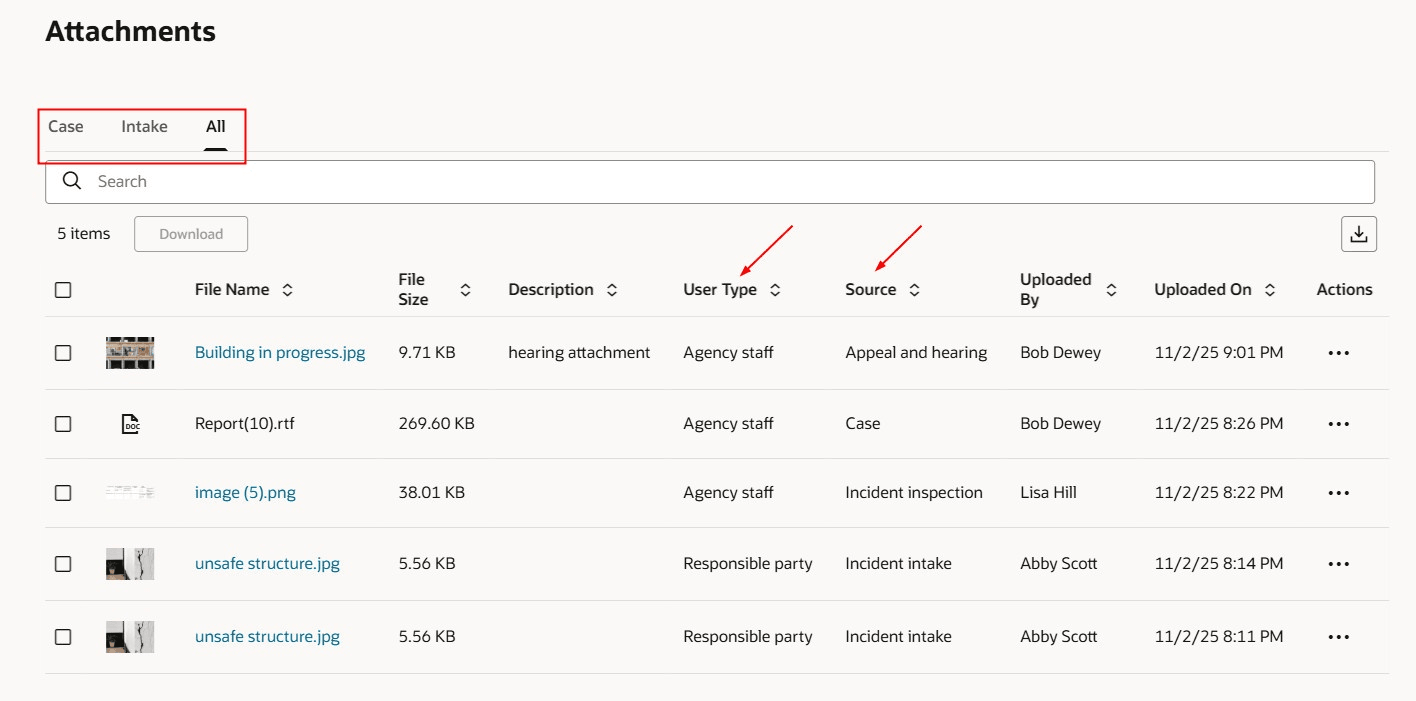
Task: Check the row checkbox for Building in progress.jpg
Action: [x=63, y=352]
